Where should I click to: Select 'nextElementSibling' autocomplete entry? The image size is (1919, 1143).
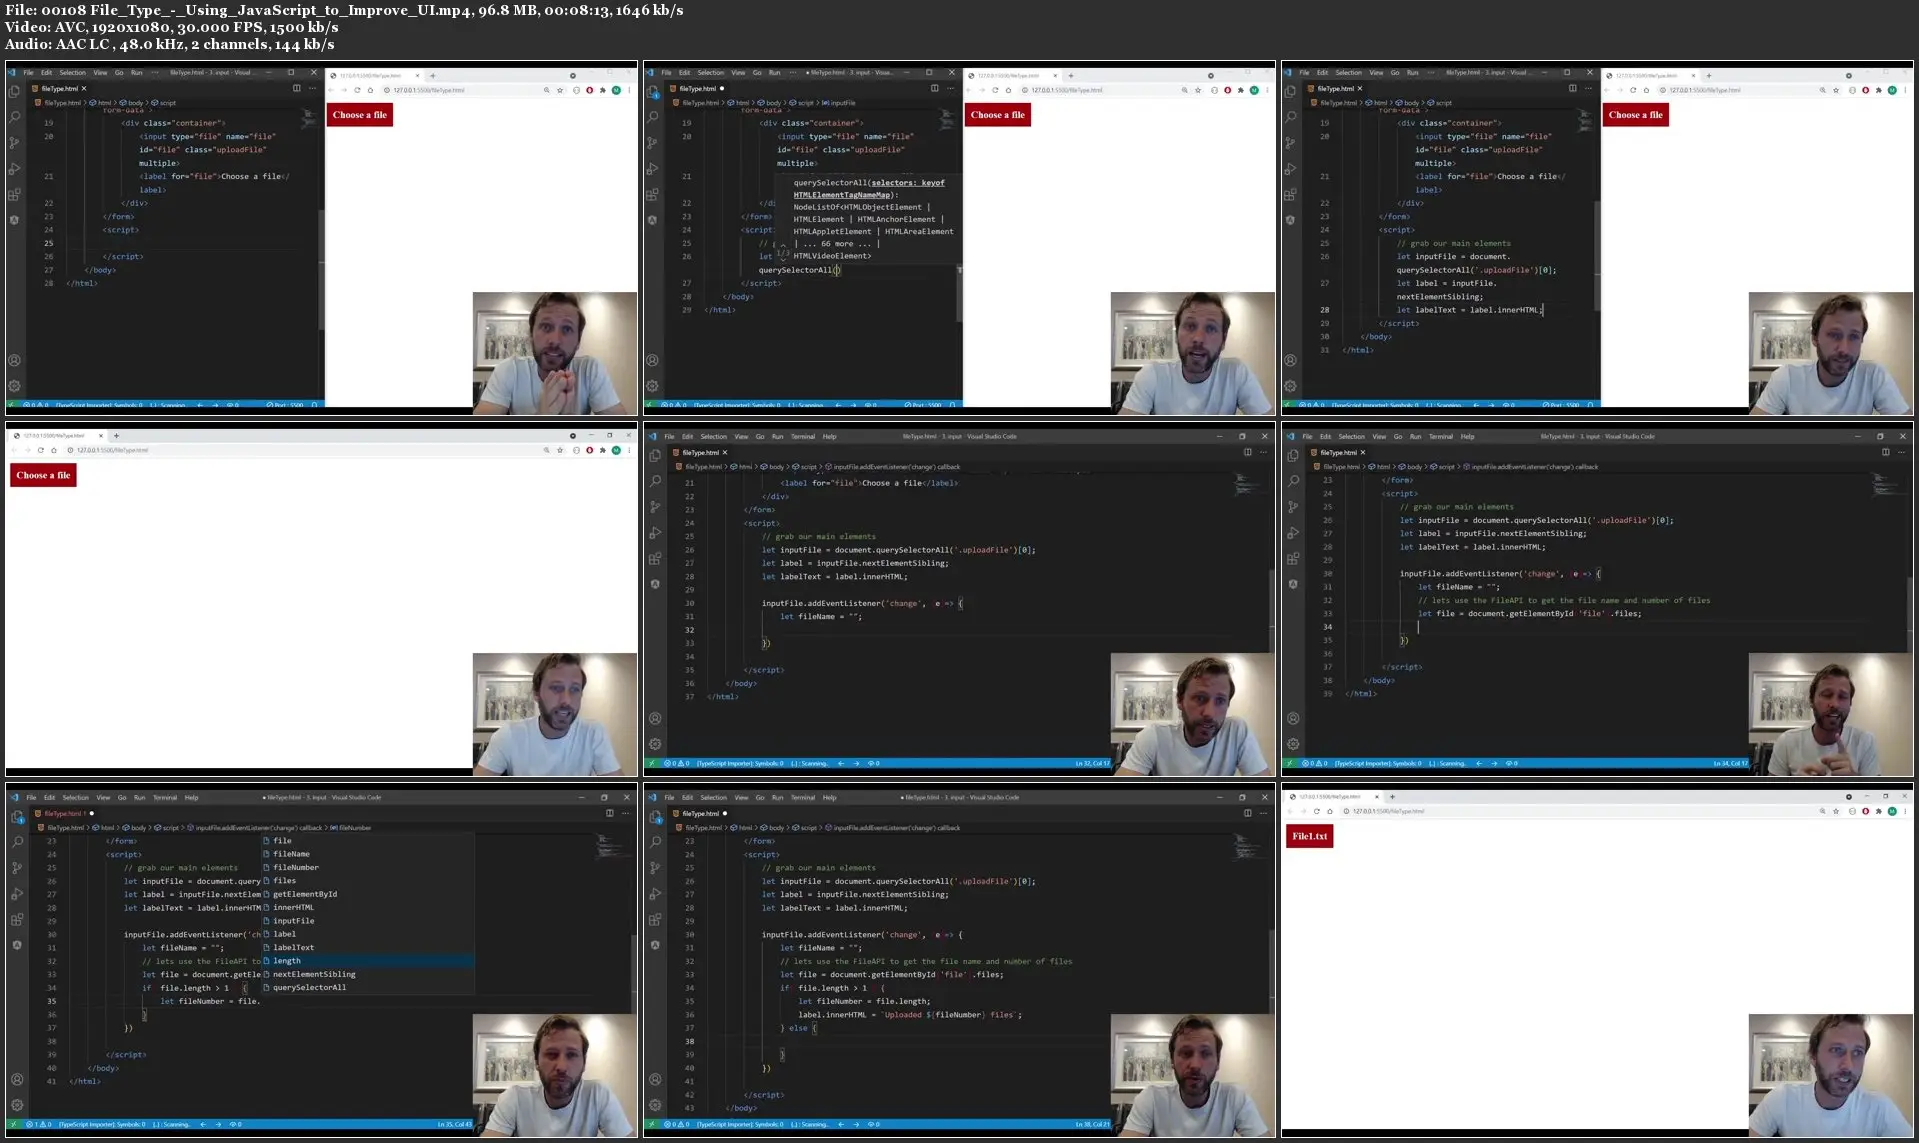[368, 974]
